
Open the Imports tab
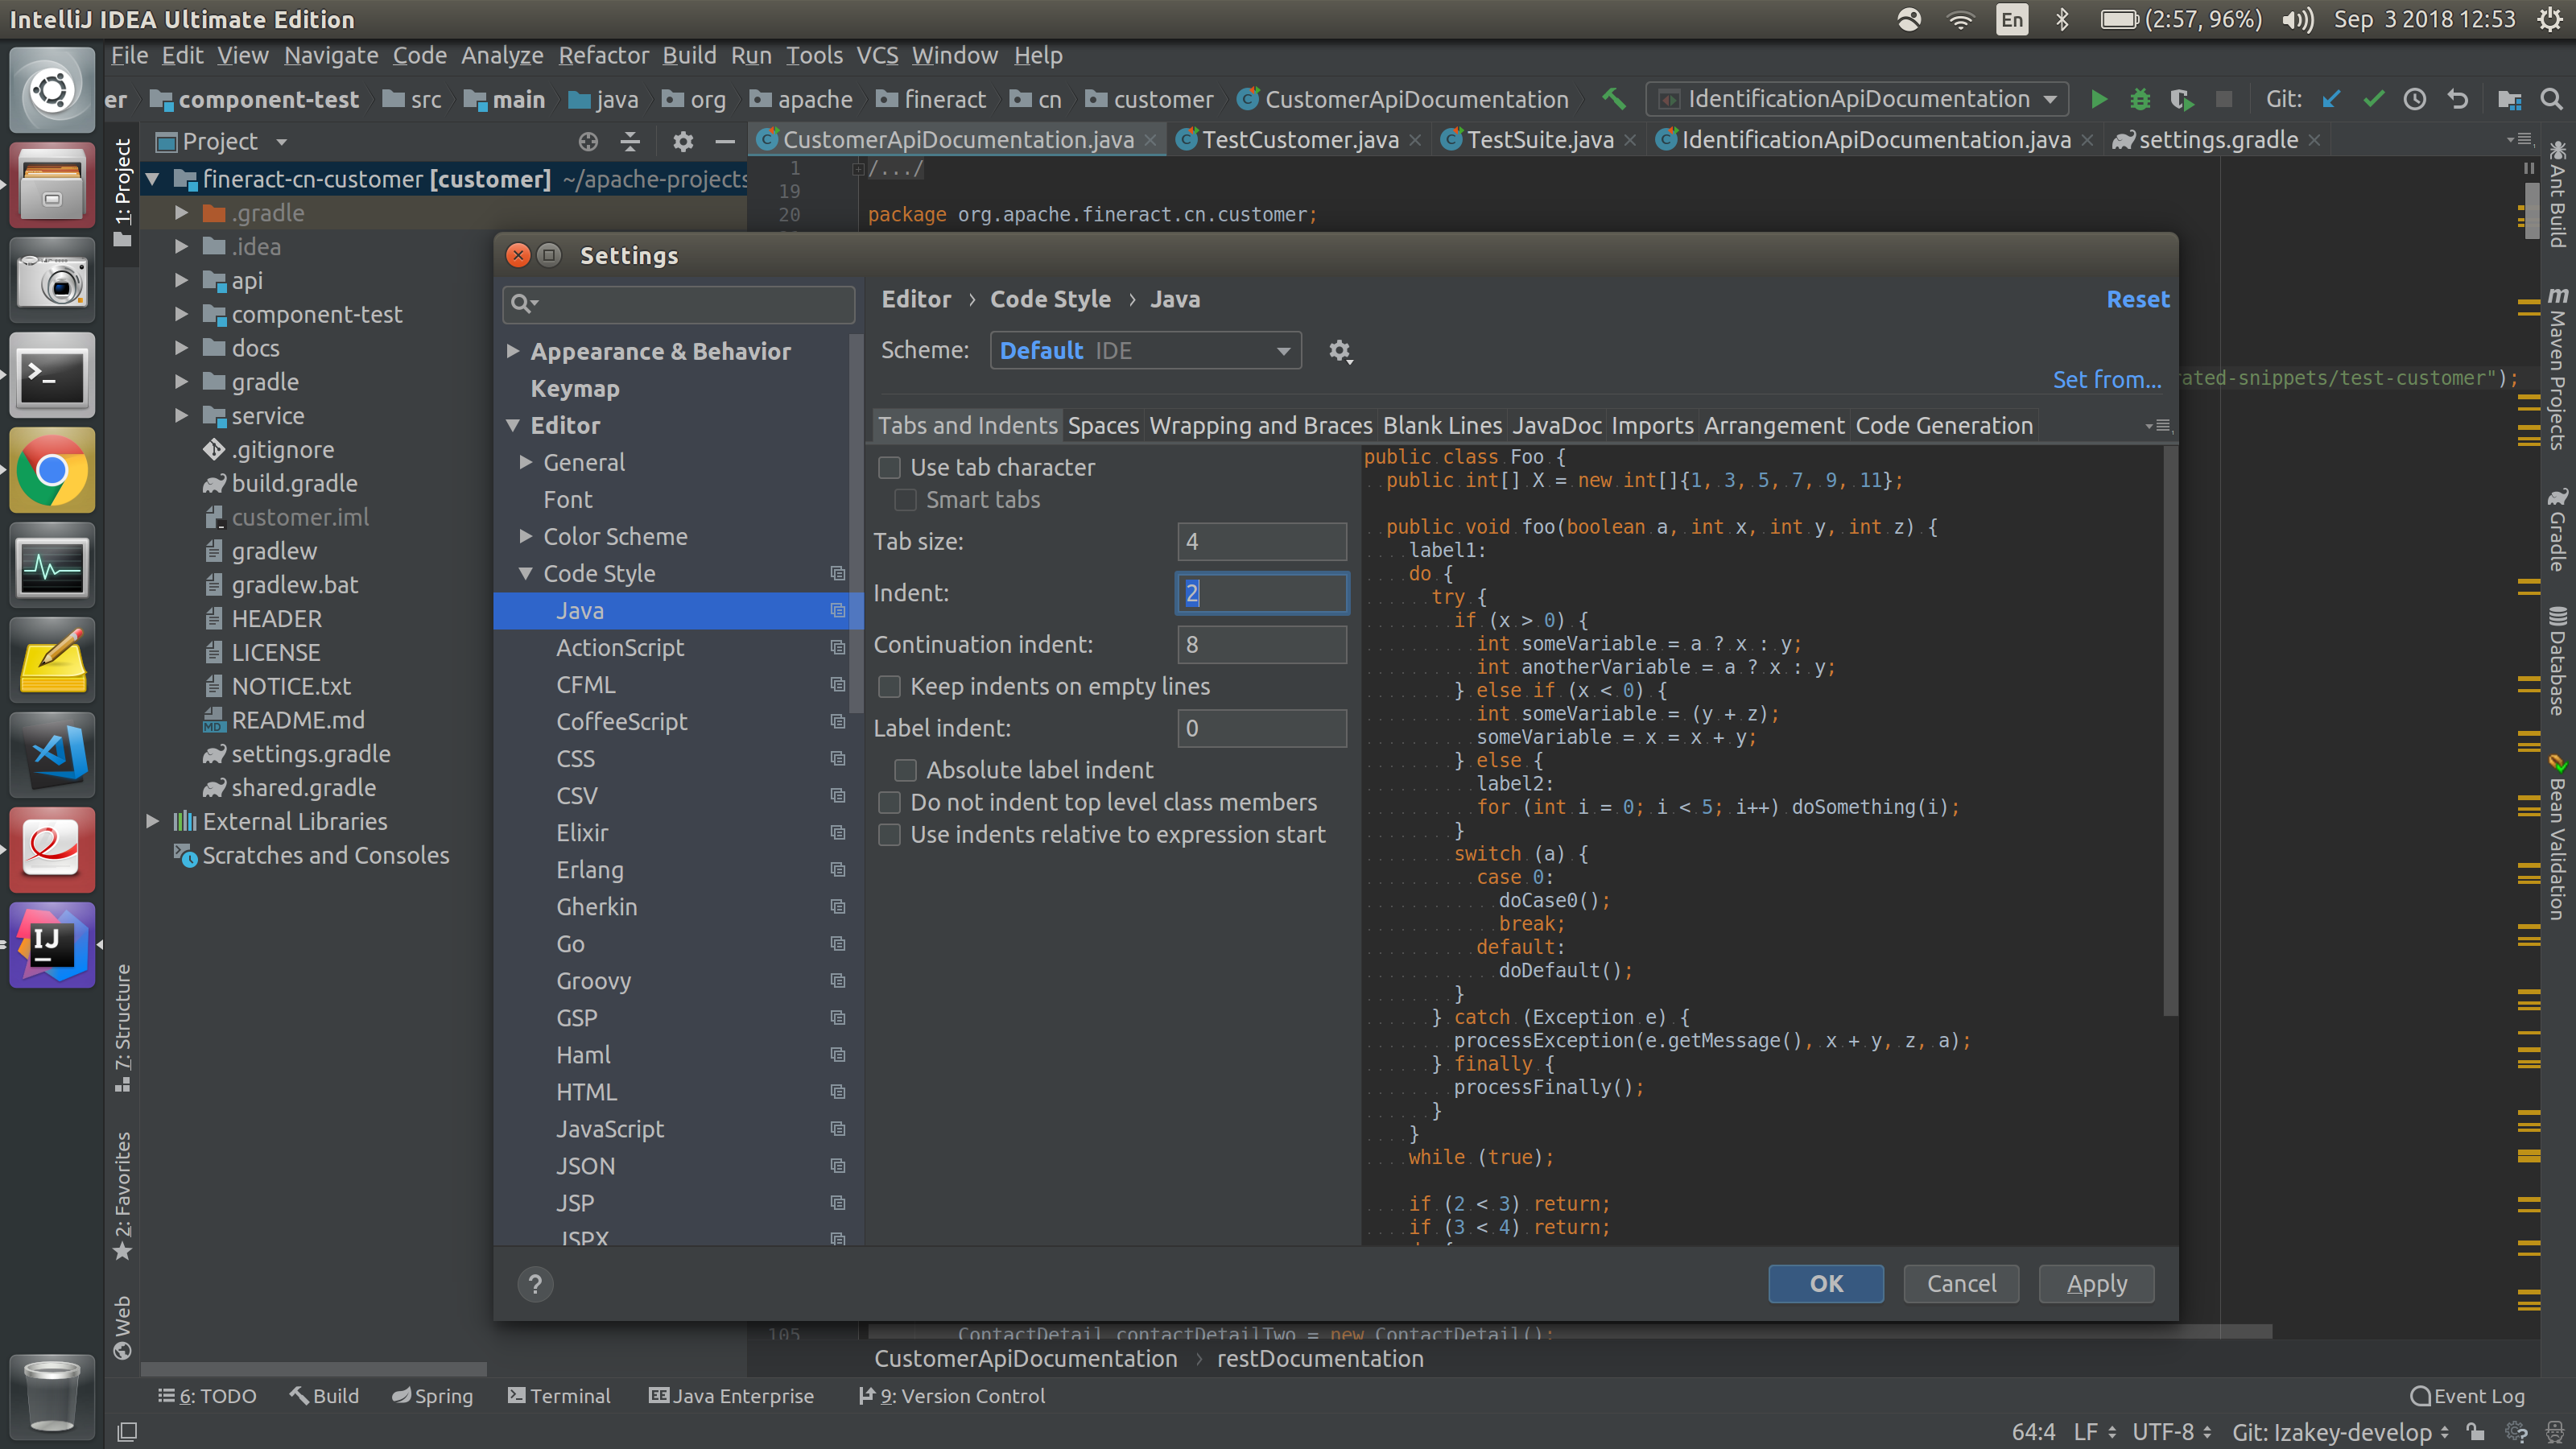(x=1652, y=426)
